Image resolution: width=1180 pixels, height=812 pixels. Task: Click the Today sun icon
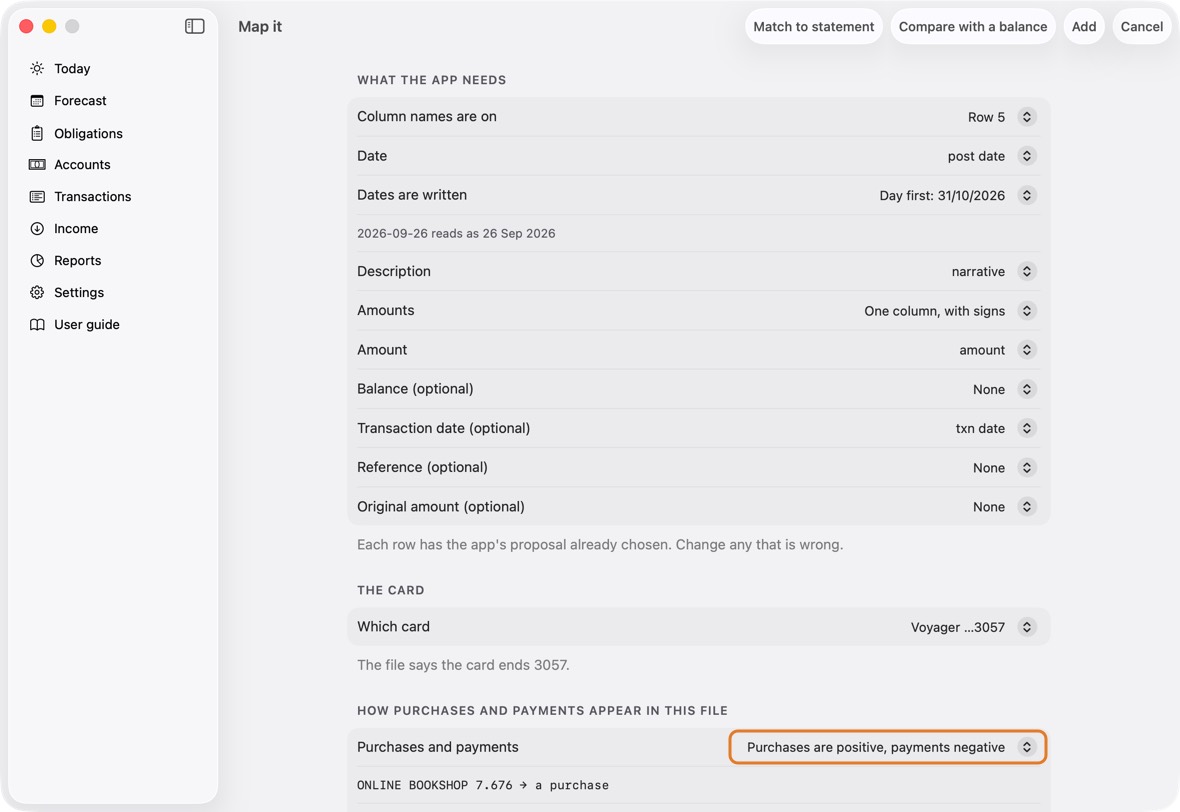(x=37, y=68)
